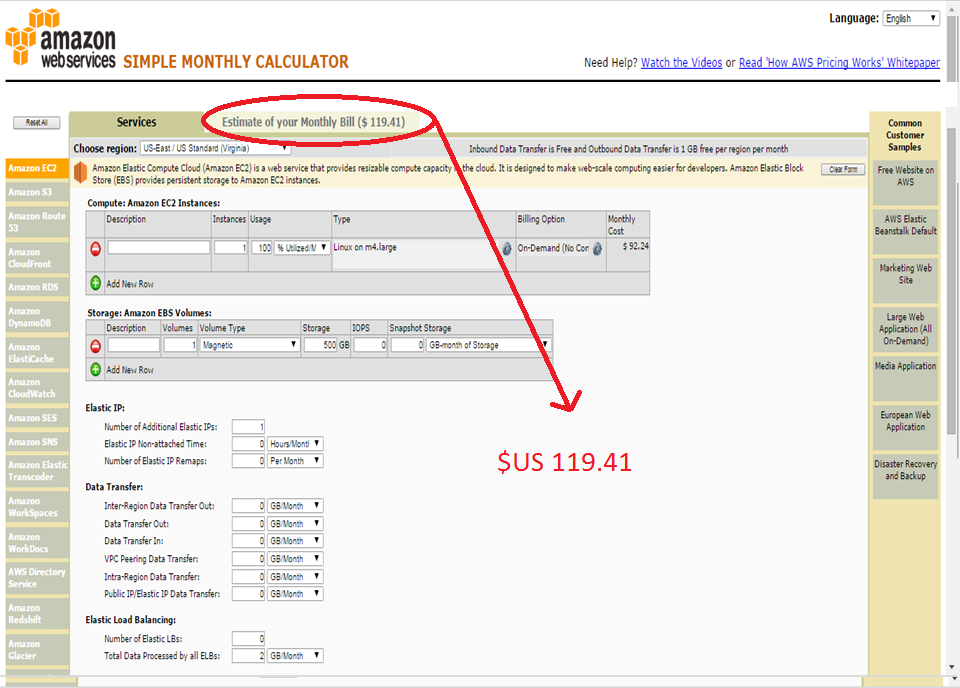Open the Language dropdown
960x688 pixels.
click(911, 18)
